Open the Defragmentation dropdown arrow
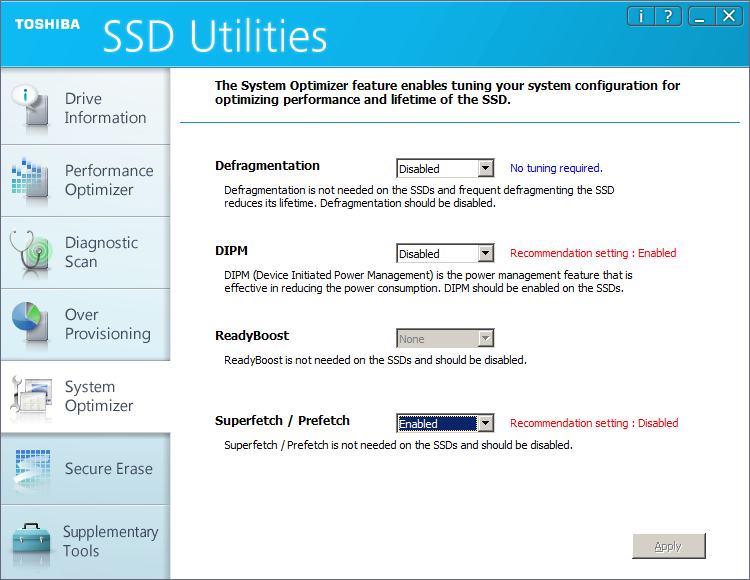Image resolution: width=750 pixels, height=580 pixels. click(x=485, y=168)
